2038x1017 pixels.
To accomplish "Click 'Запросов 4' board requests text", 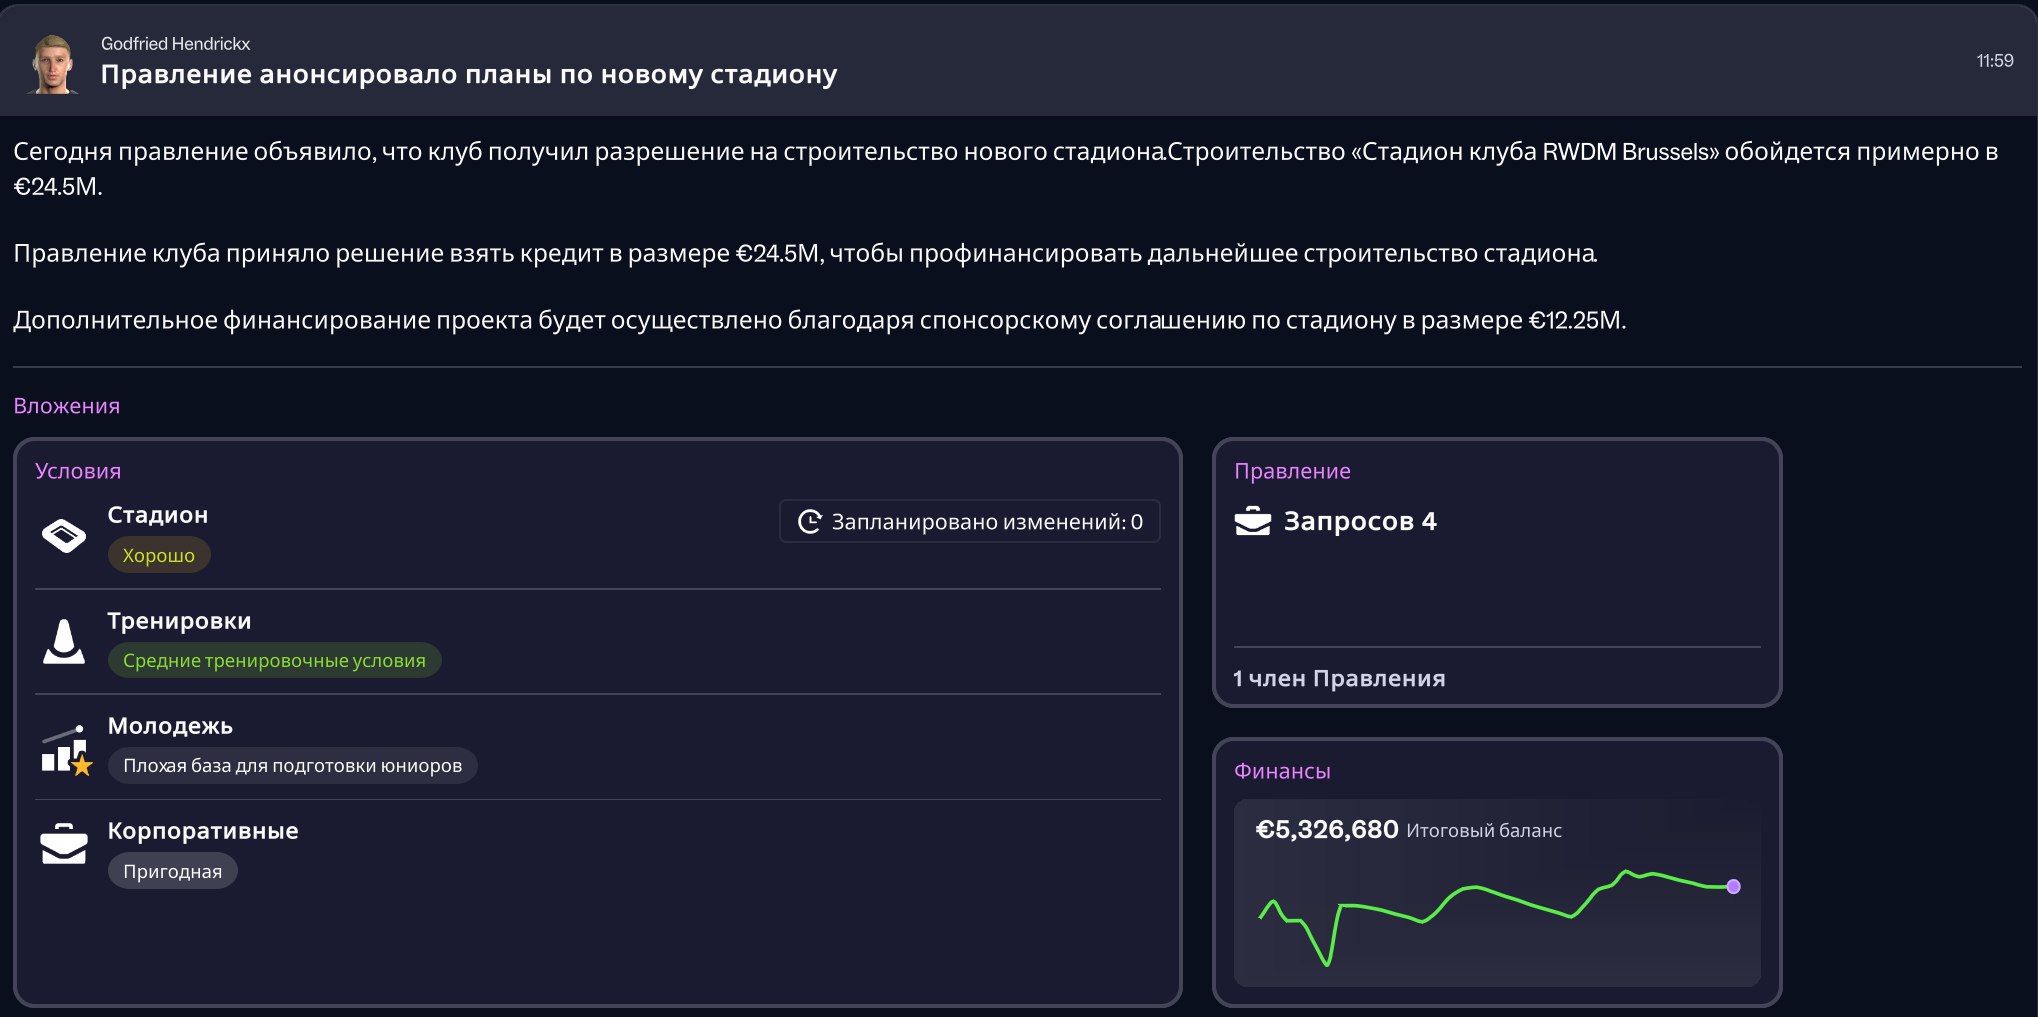I will [x=1359, y=521].
